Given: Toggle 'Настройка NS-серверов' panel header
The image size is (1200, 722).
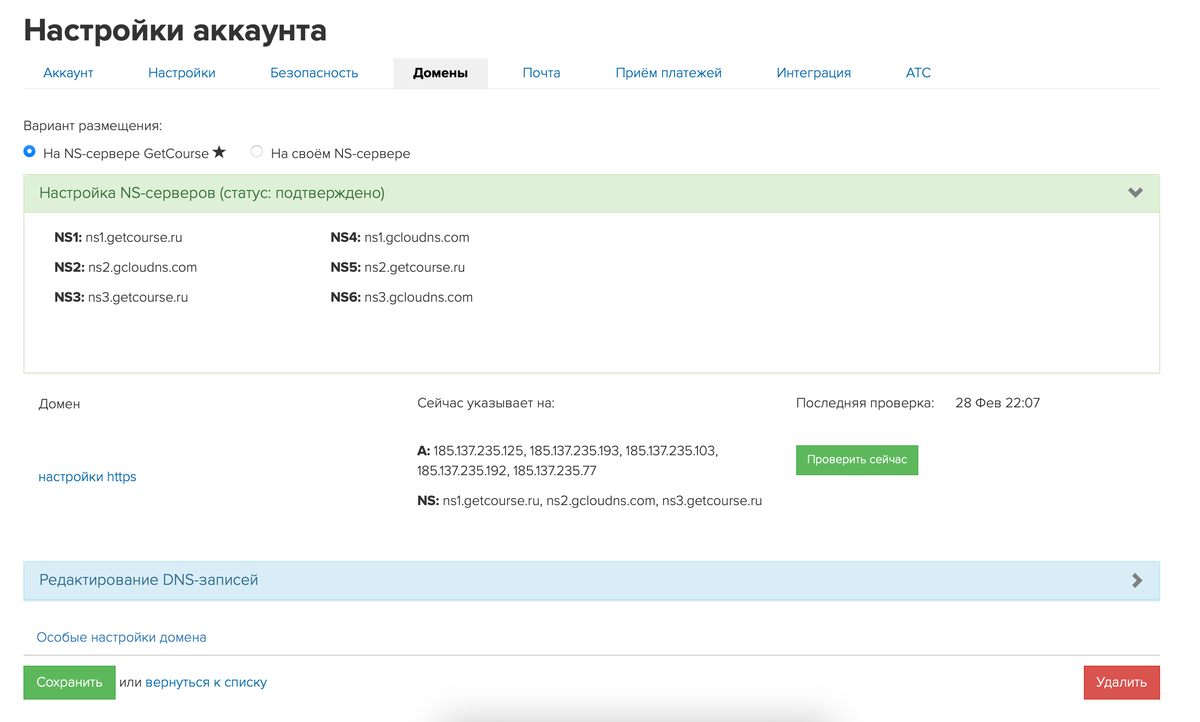Looking at the screenshot, I should click(212, 193).
